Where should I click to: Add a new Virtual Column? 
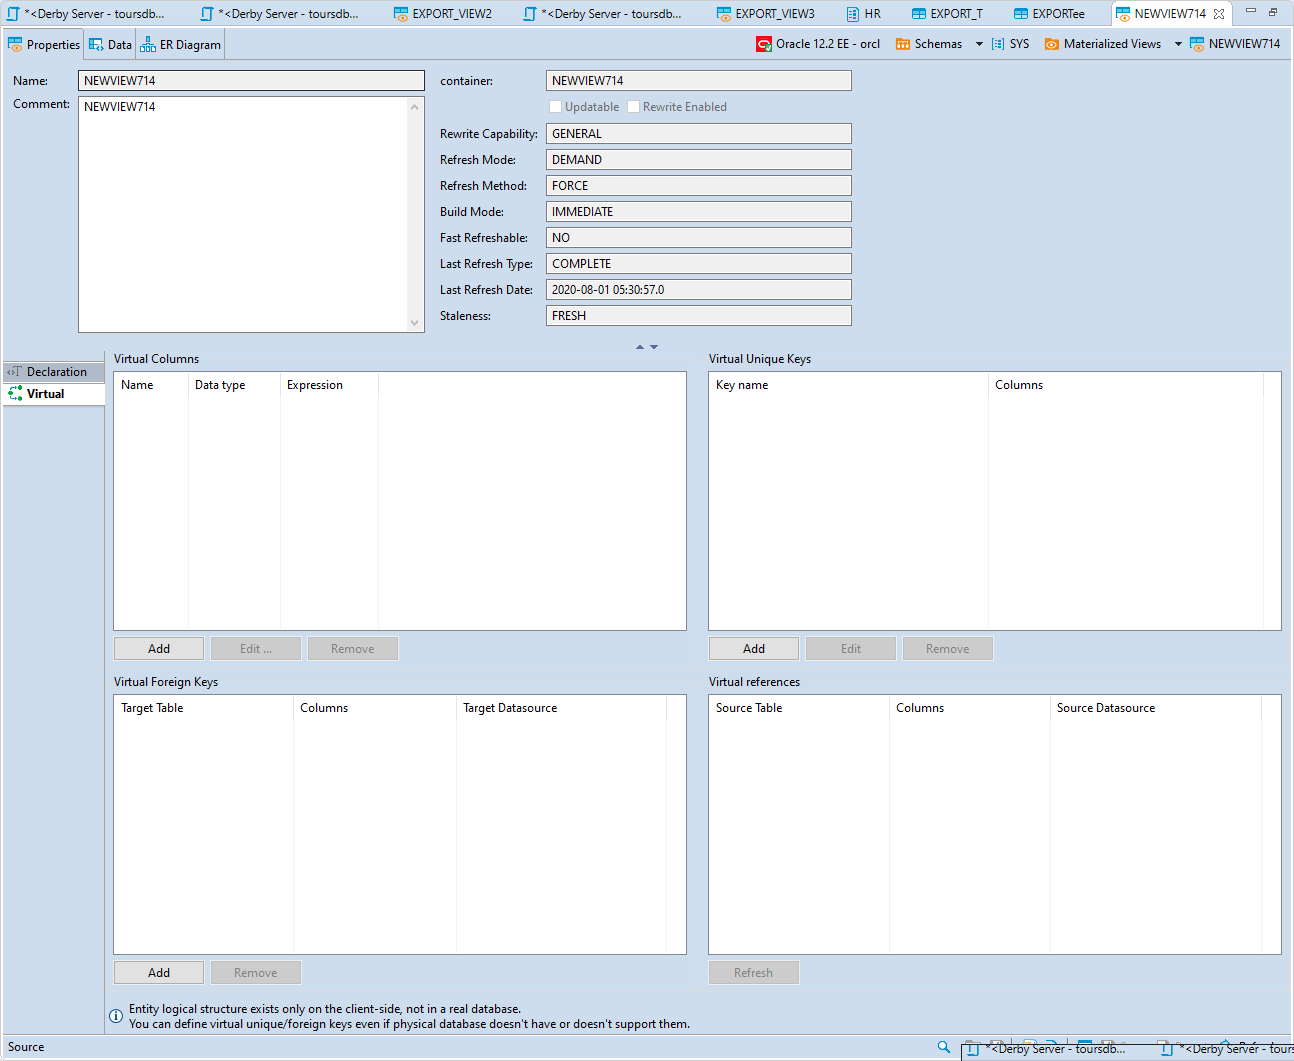point(158,648)
